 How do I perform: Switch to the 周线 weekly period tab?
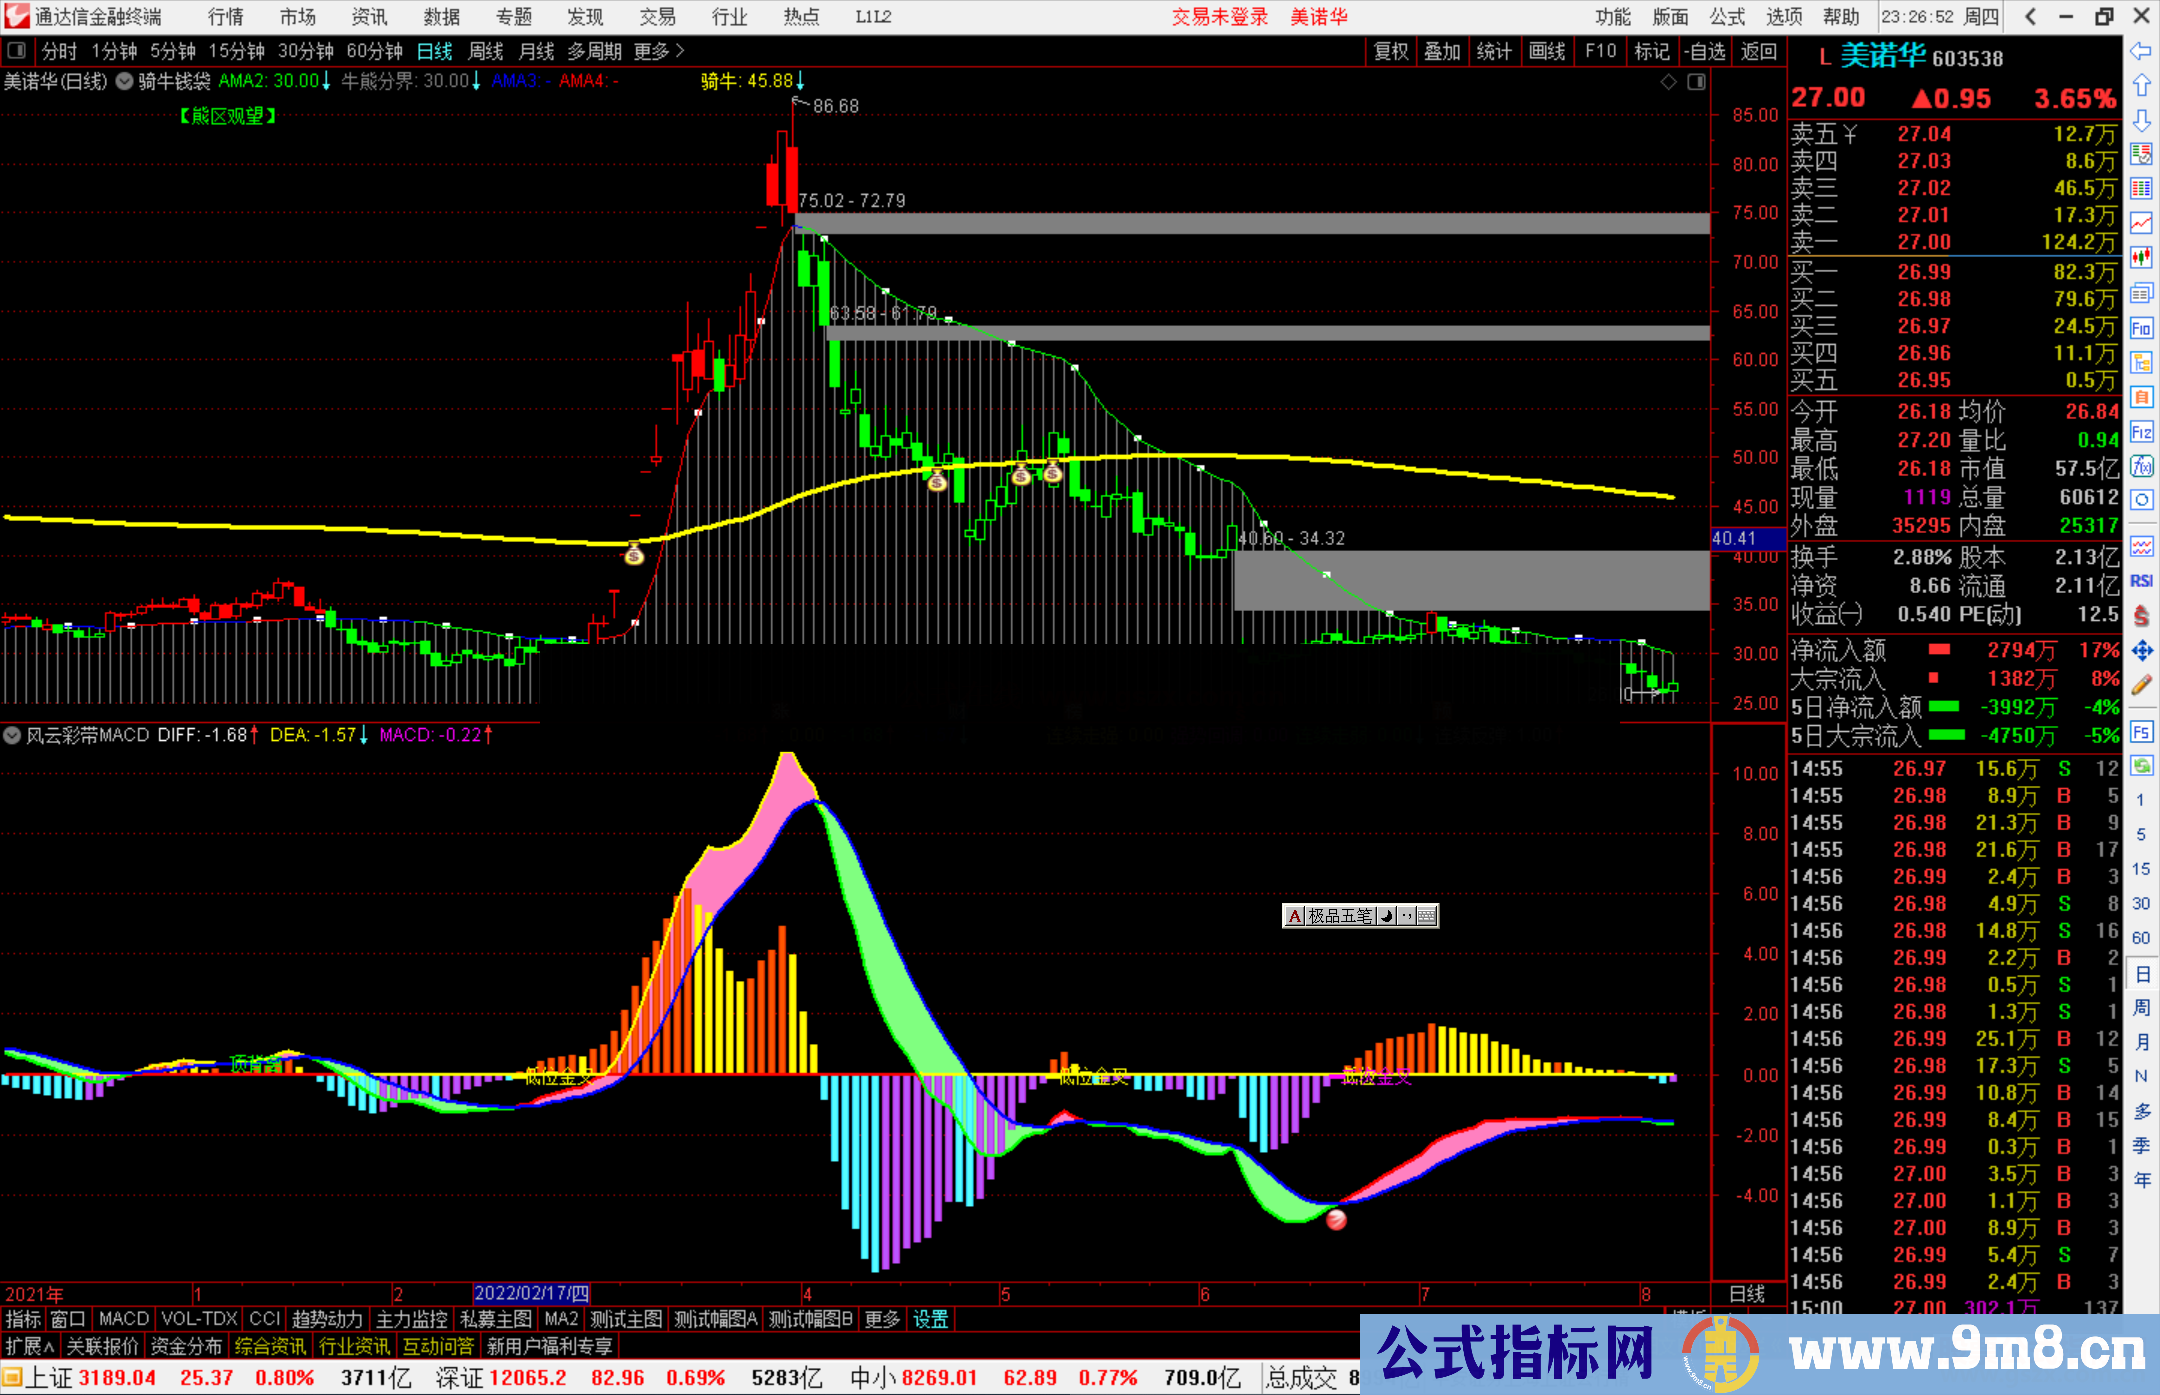tap(486, 51)
